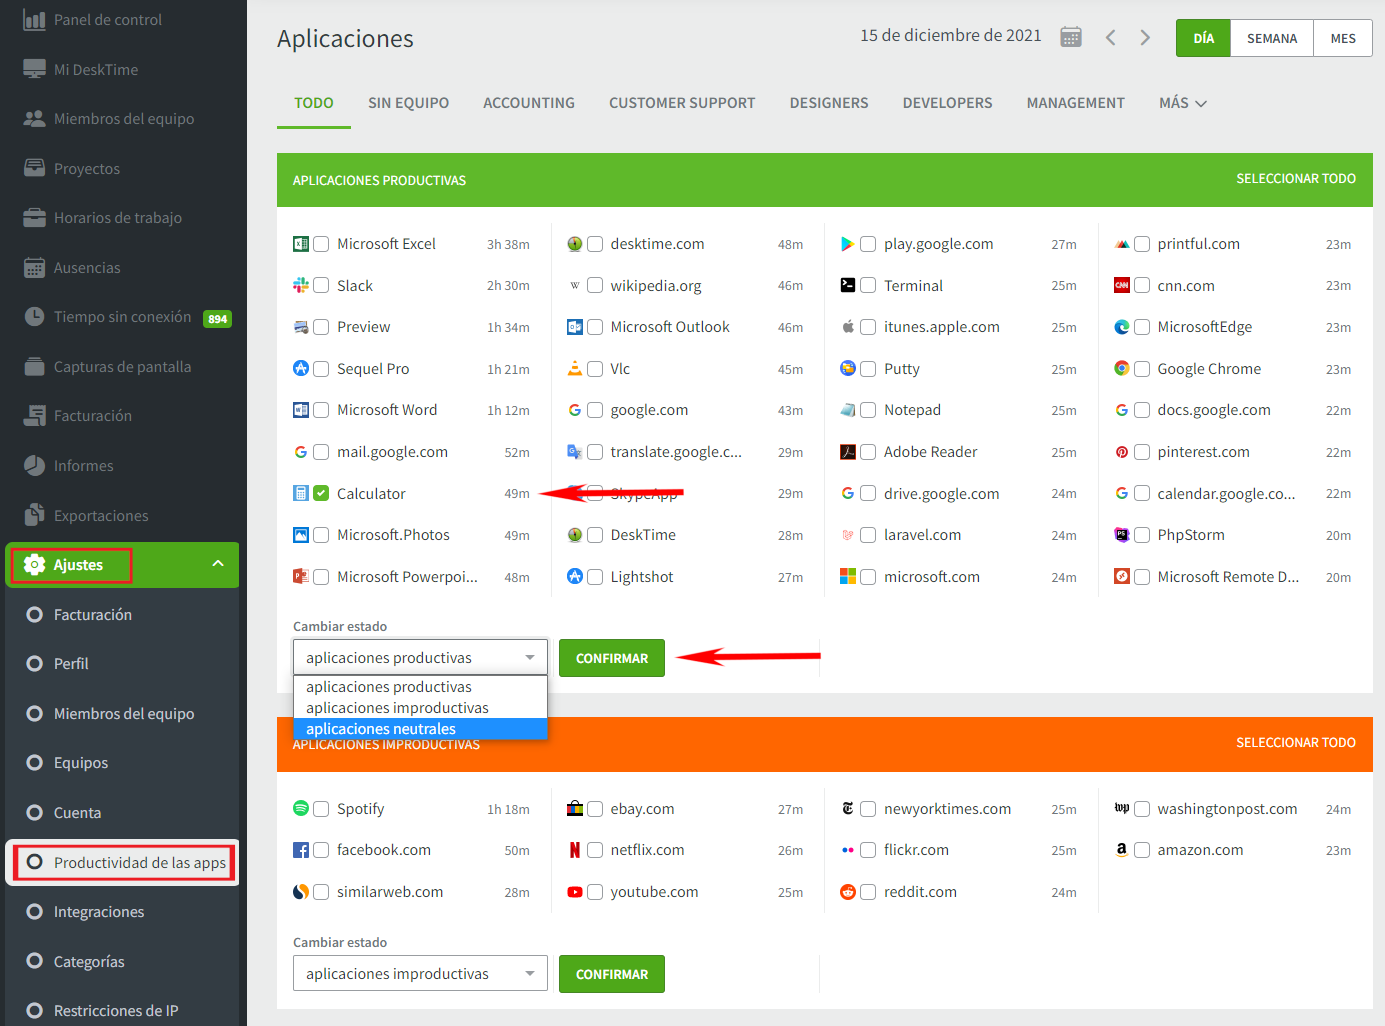This screenshot has width=1385, height=1026.
Task: Click the calendar date picker icon
Action: click(x=1070, y=37)
